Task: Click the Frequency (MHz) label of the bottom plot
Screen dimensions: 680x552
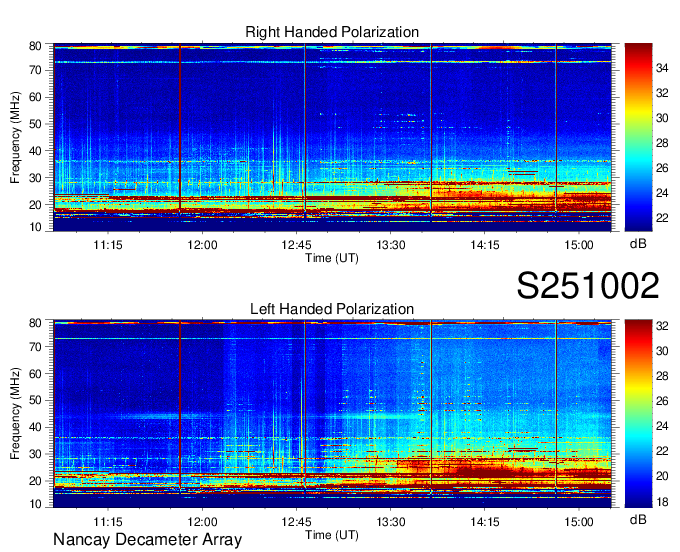Action: tap(16, 414)
